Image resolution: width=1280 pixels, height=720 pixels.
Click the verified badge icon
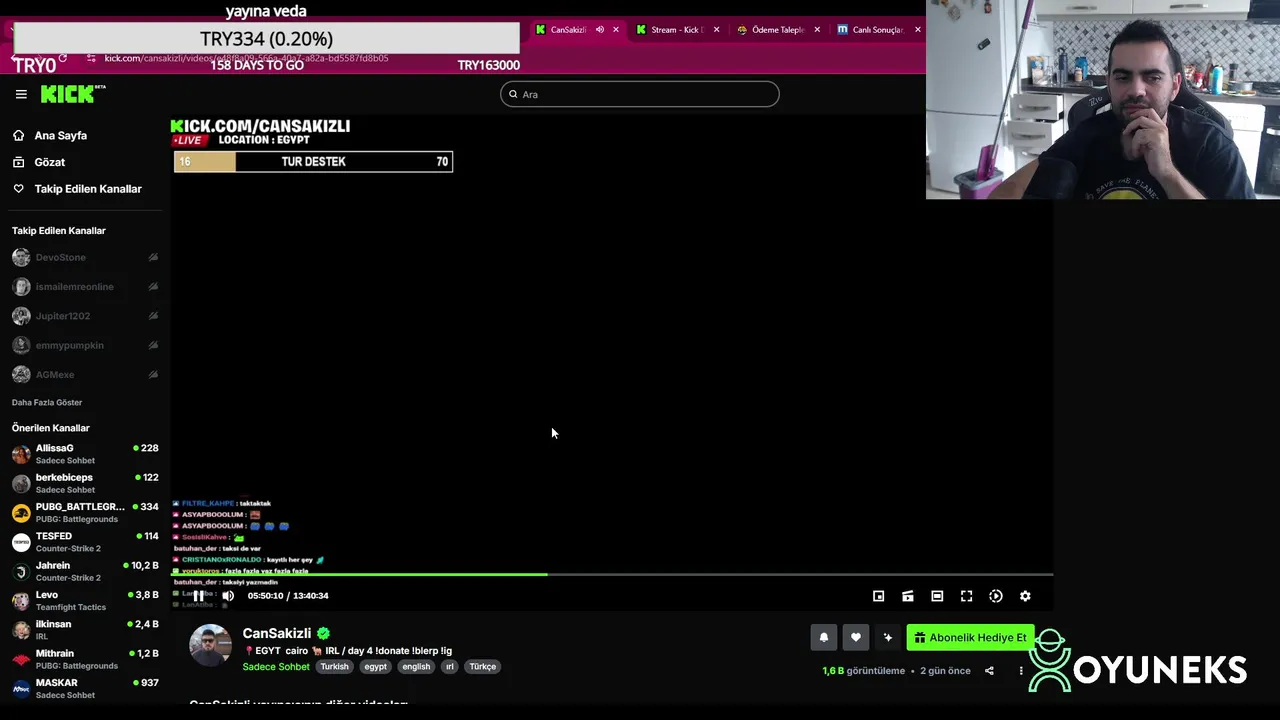tap(324, 633)
